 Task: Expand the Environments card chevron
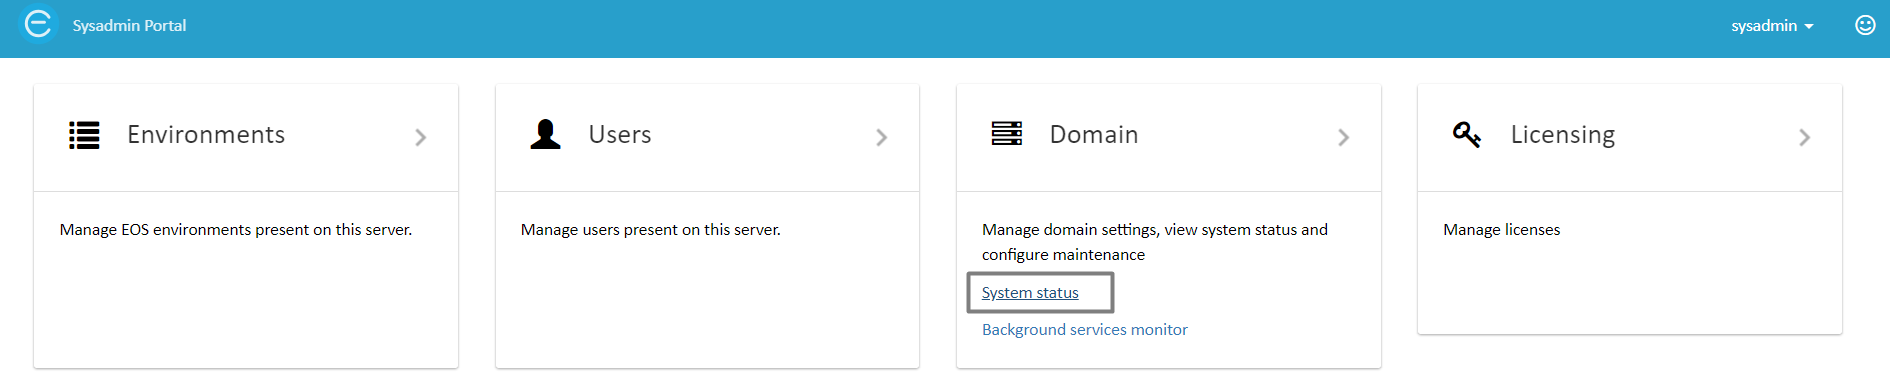[x=420, y=137]
